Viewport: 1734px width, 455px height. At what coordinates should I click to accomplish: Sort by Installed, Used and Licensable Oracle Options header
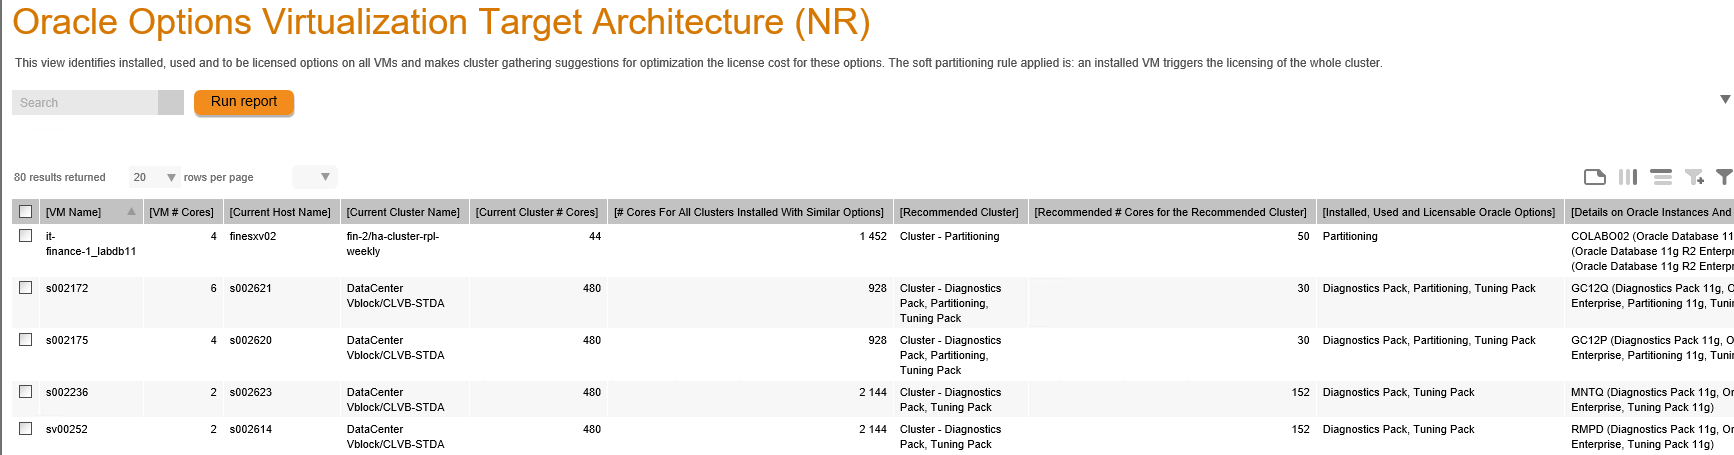[x=1439, y=212]
